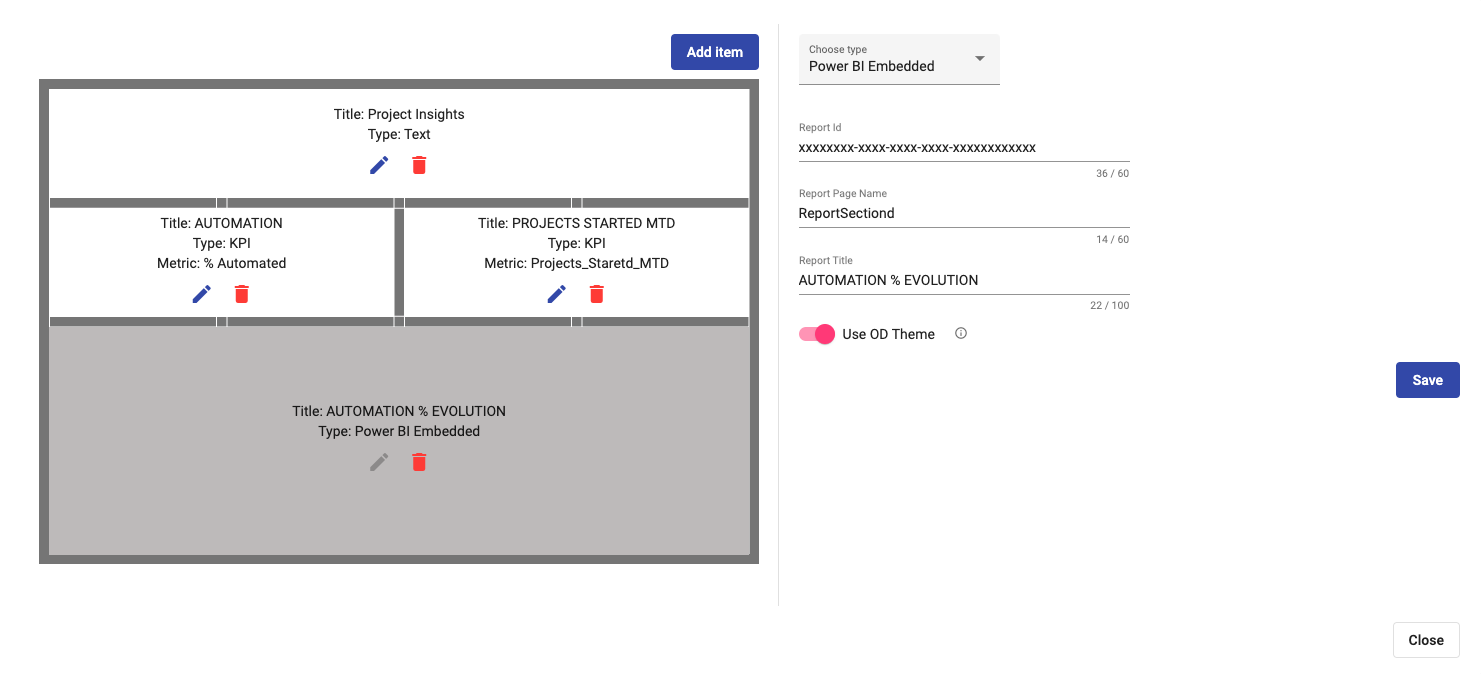Edit the PROJECTS STARTED MTD item
The width and height of the screenshot is (1481, 674).
pos(557,294)
